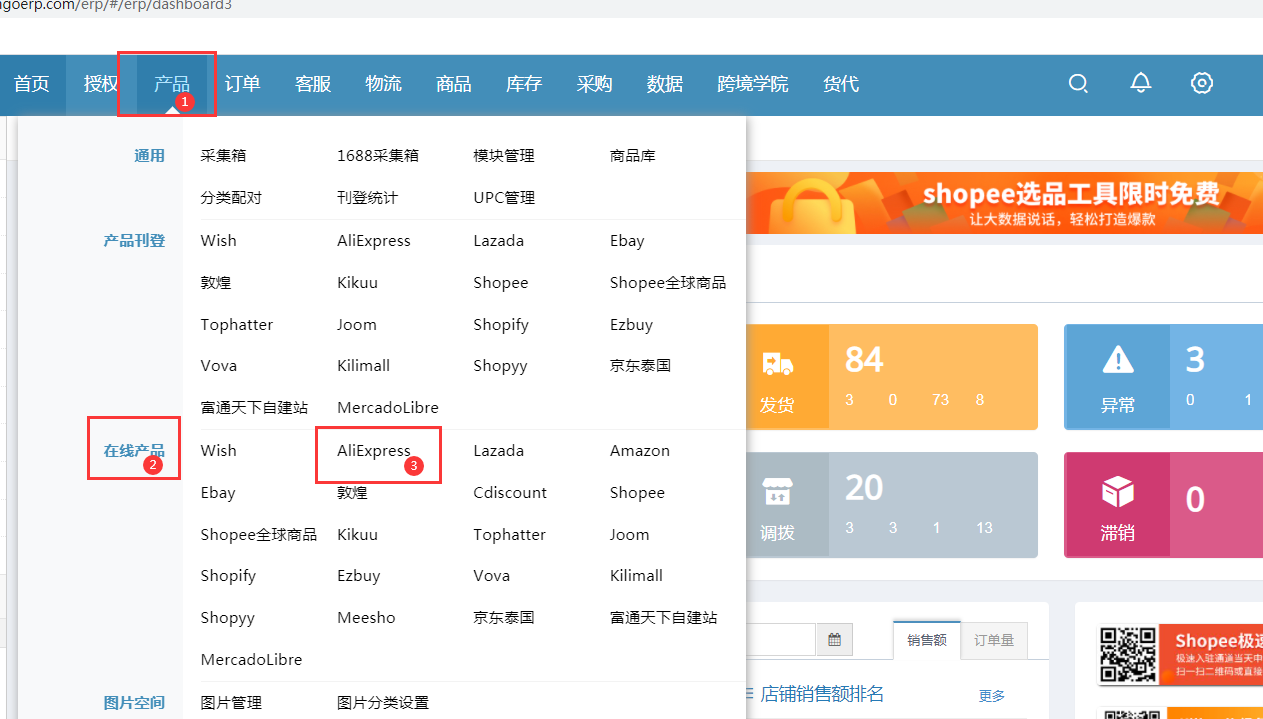Click the 13 count on the 调拨 card
This screenshot has height=719, width=1263.
pos(984,528)
